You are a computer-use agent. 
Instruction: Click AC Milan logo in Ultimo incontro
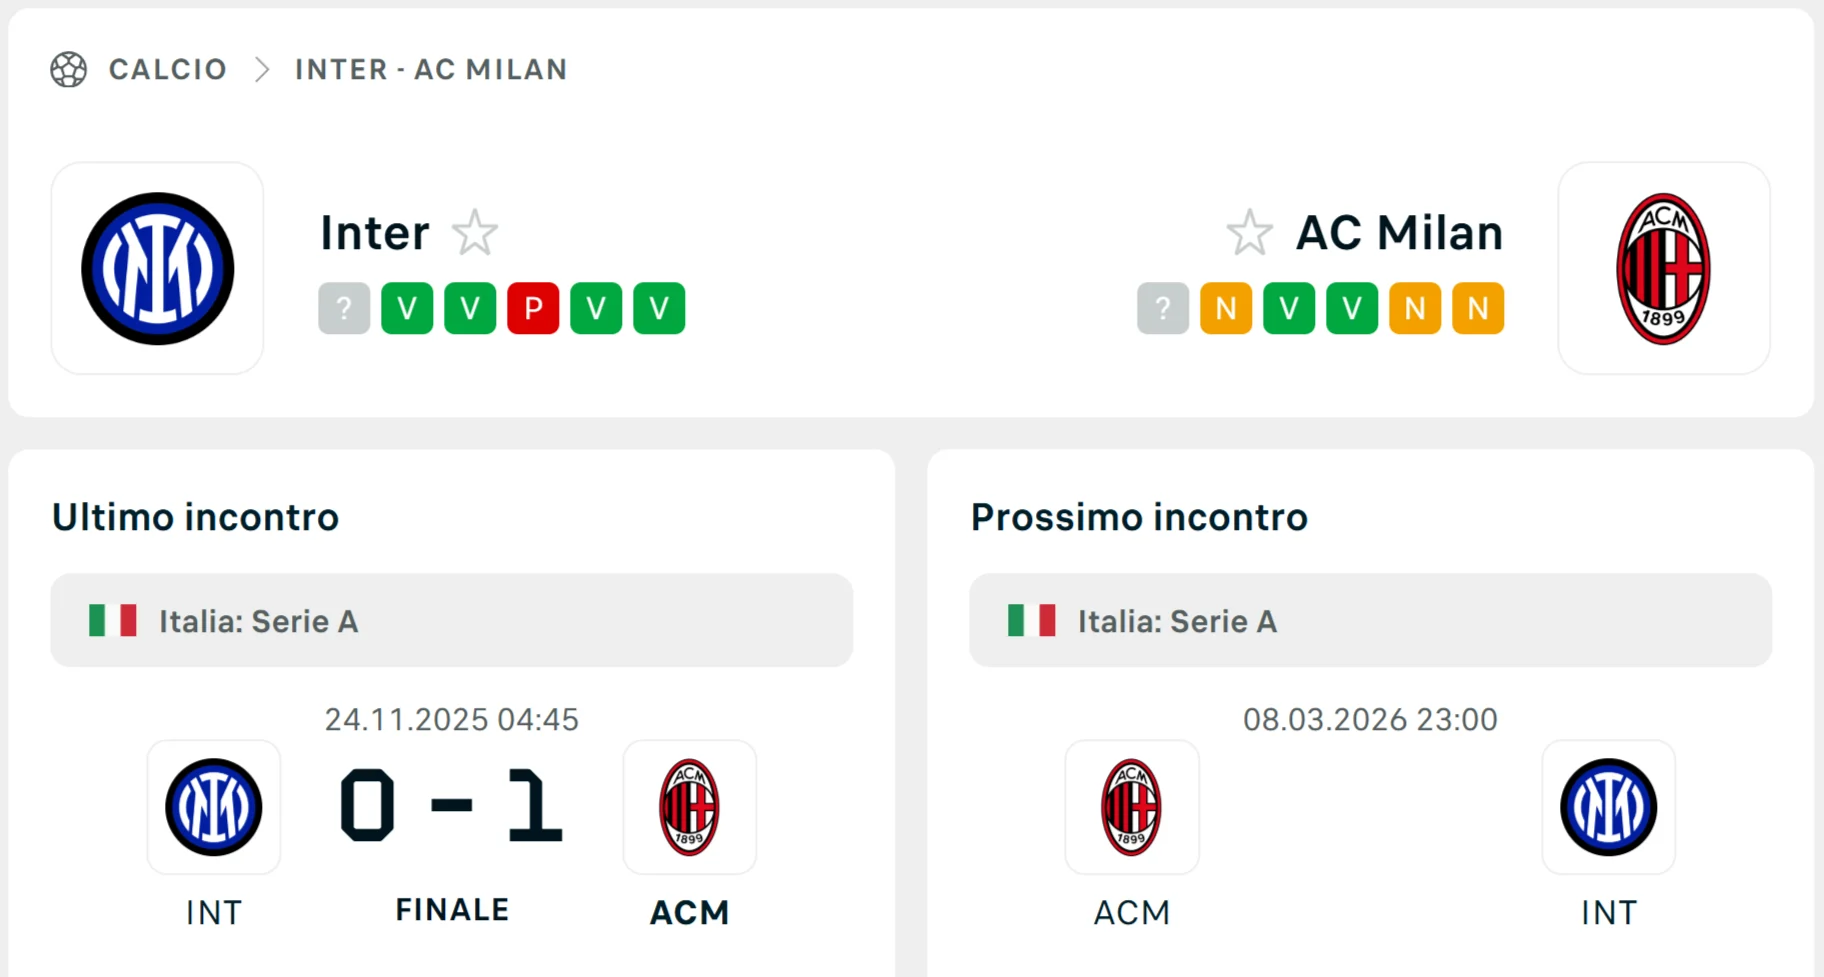(689, 807)
